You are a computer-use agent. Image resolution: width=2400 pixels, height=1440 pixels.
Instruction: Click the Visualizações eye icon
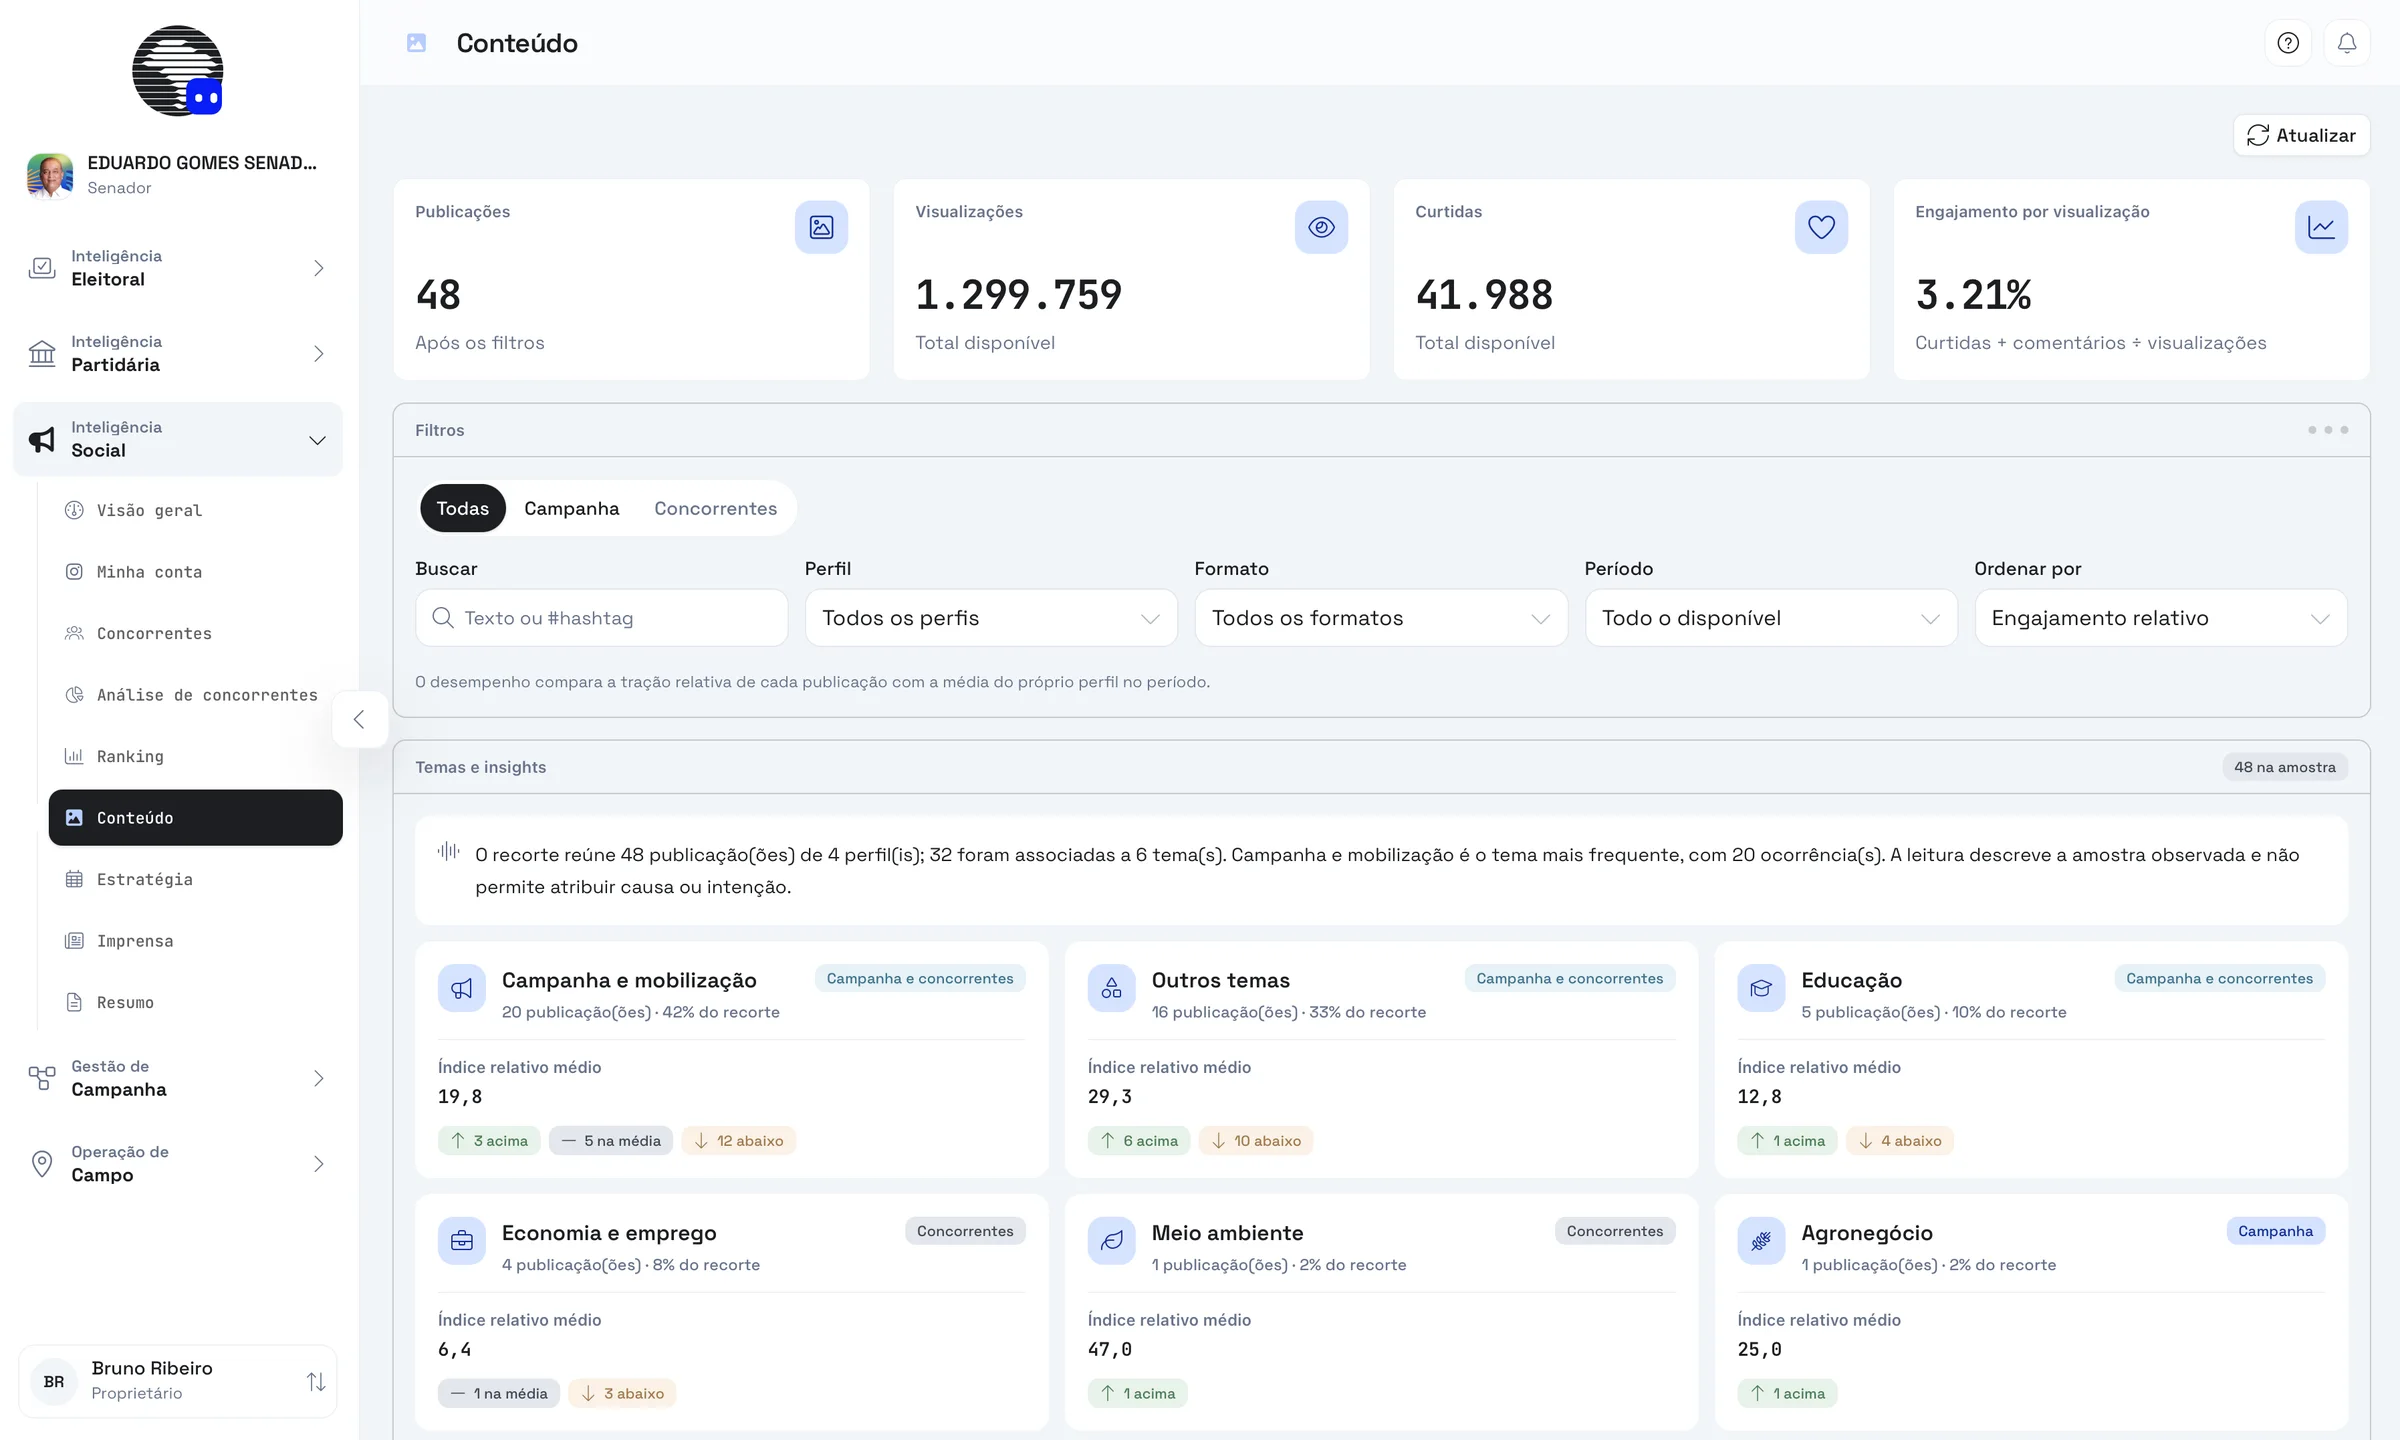(x=1321, y=227)
